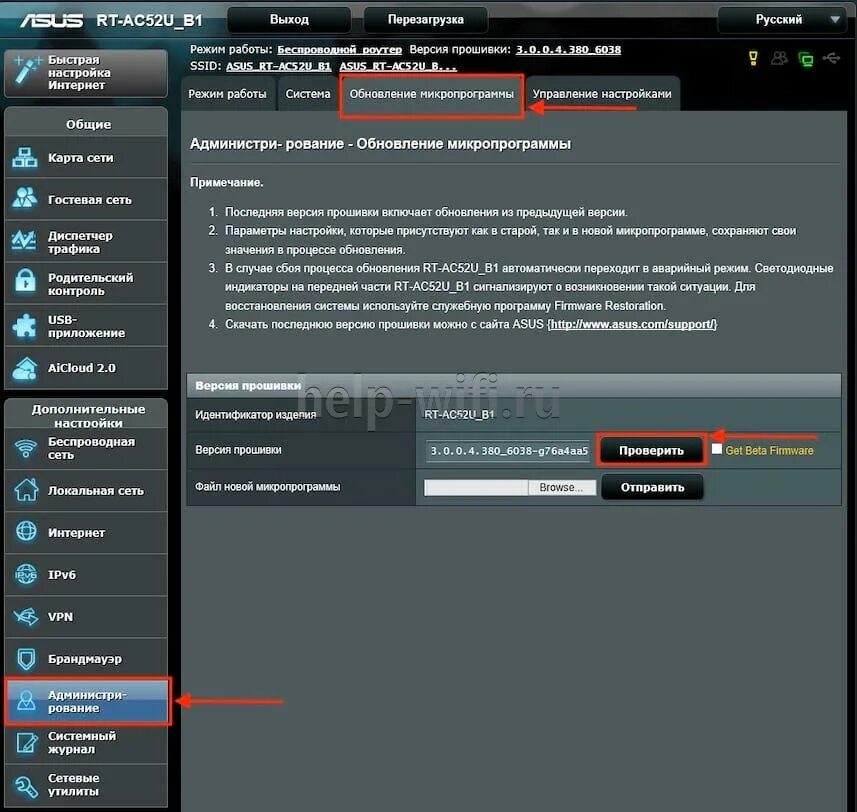Click the USB status icon
This screenshot has height=812, width=857.
(x=831, y=57)
